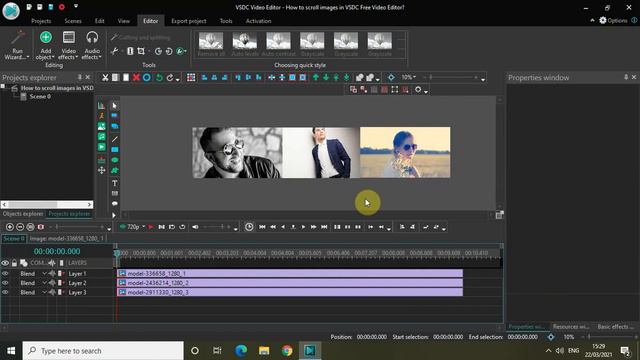
Task: Select the line drawing tool
Action: (115, 139)
